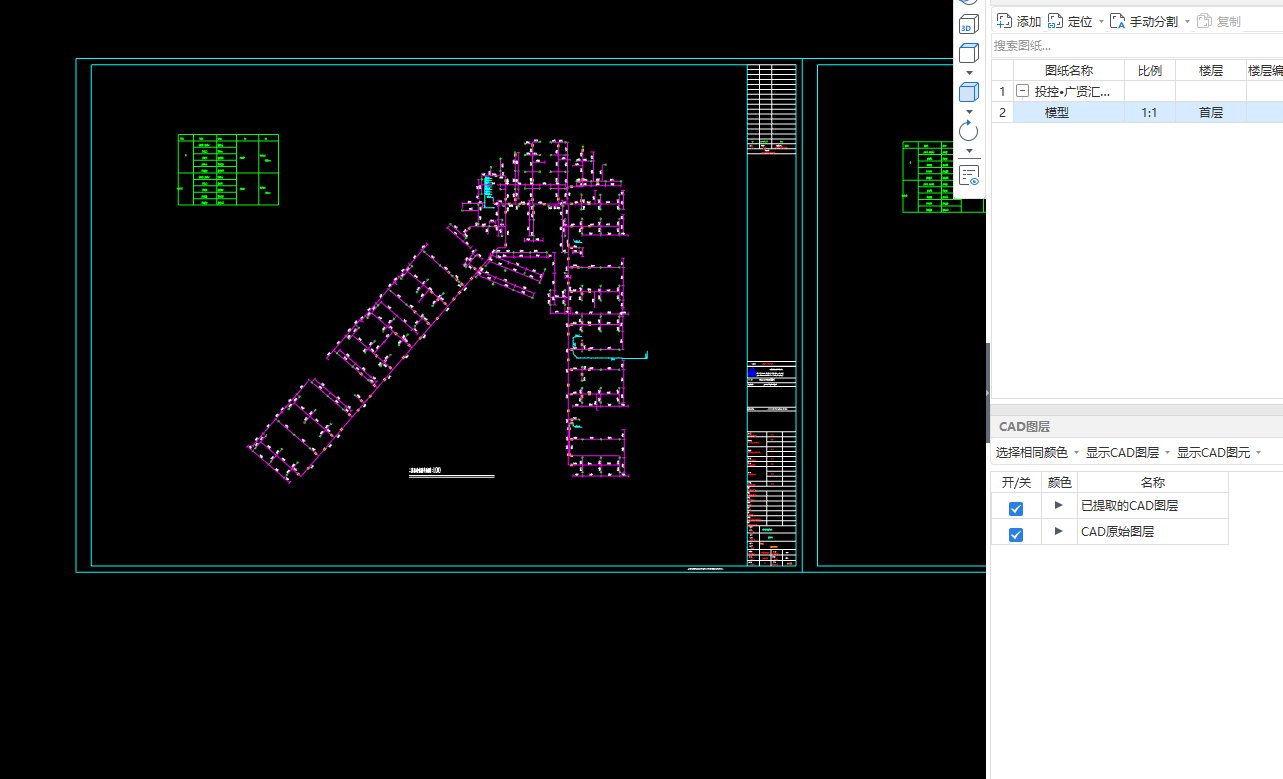This screenshot has width=1283, height=779.
Task: Collapse the 投控•广贤汇 drawing tree node
Action: click(1022, 91)
